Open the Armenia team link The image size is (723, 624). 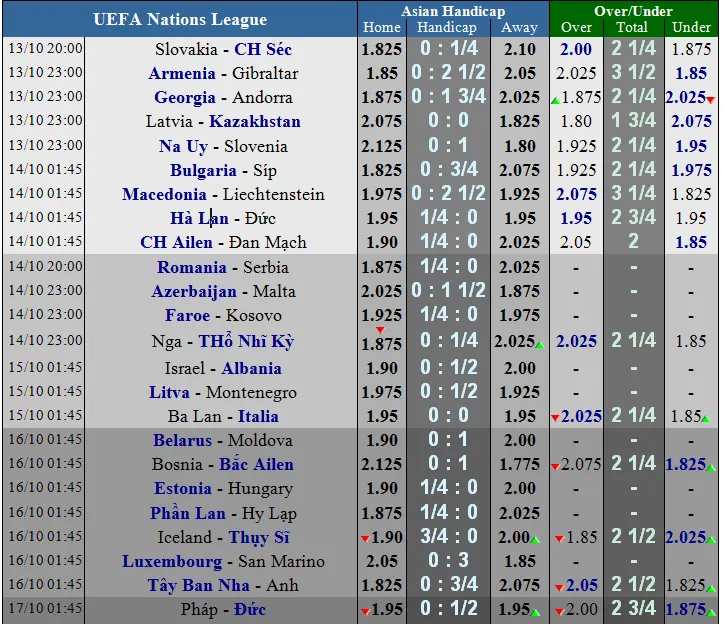point(182,73)
